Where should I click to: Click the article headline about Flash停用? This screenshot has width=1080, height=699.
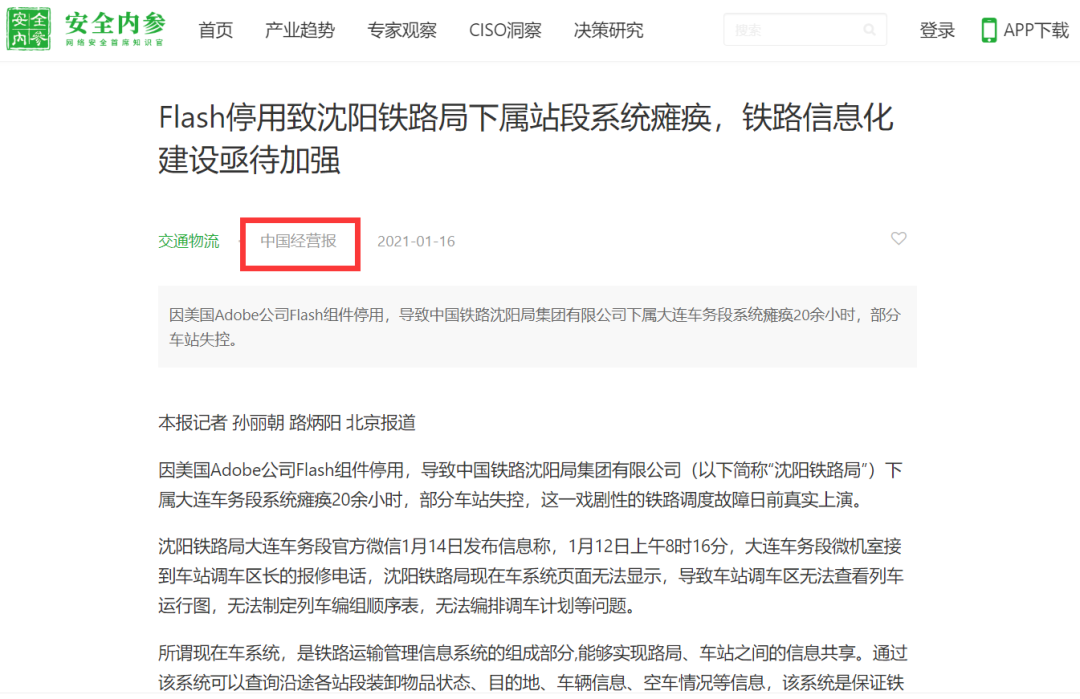point(526,138)
